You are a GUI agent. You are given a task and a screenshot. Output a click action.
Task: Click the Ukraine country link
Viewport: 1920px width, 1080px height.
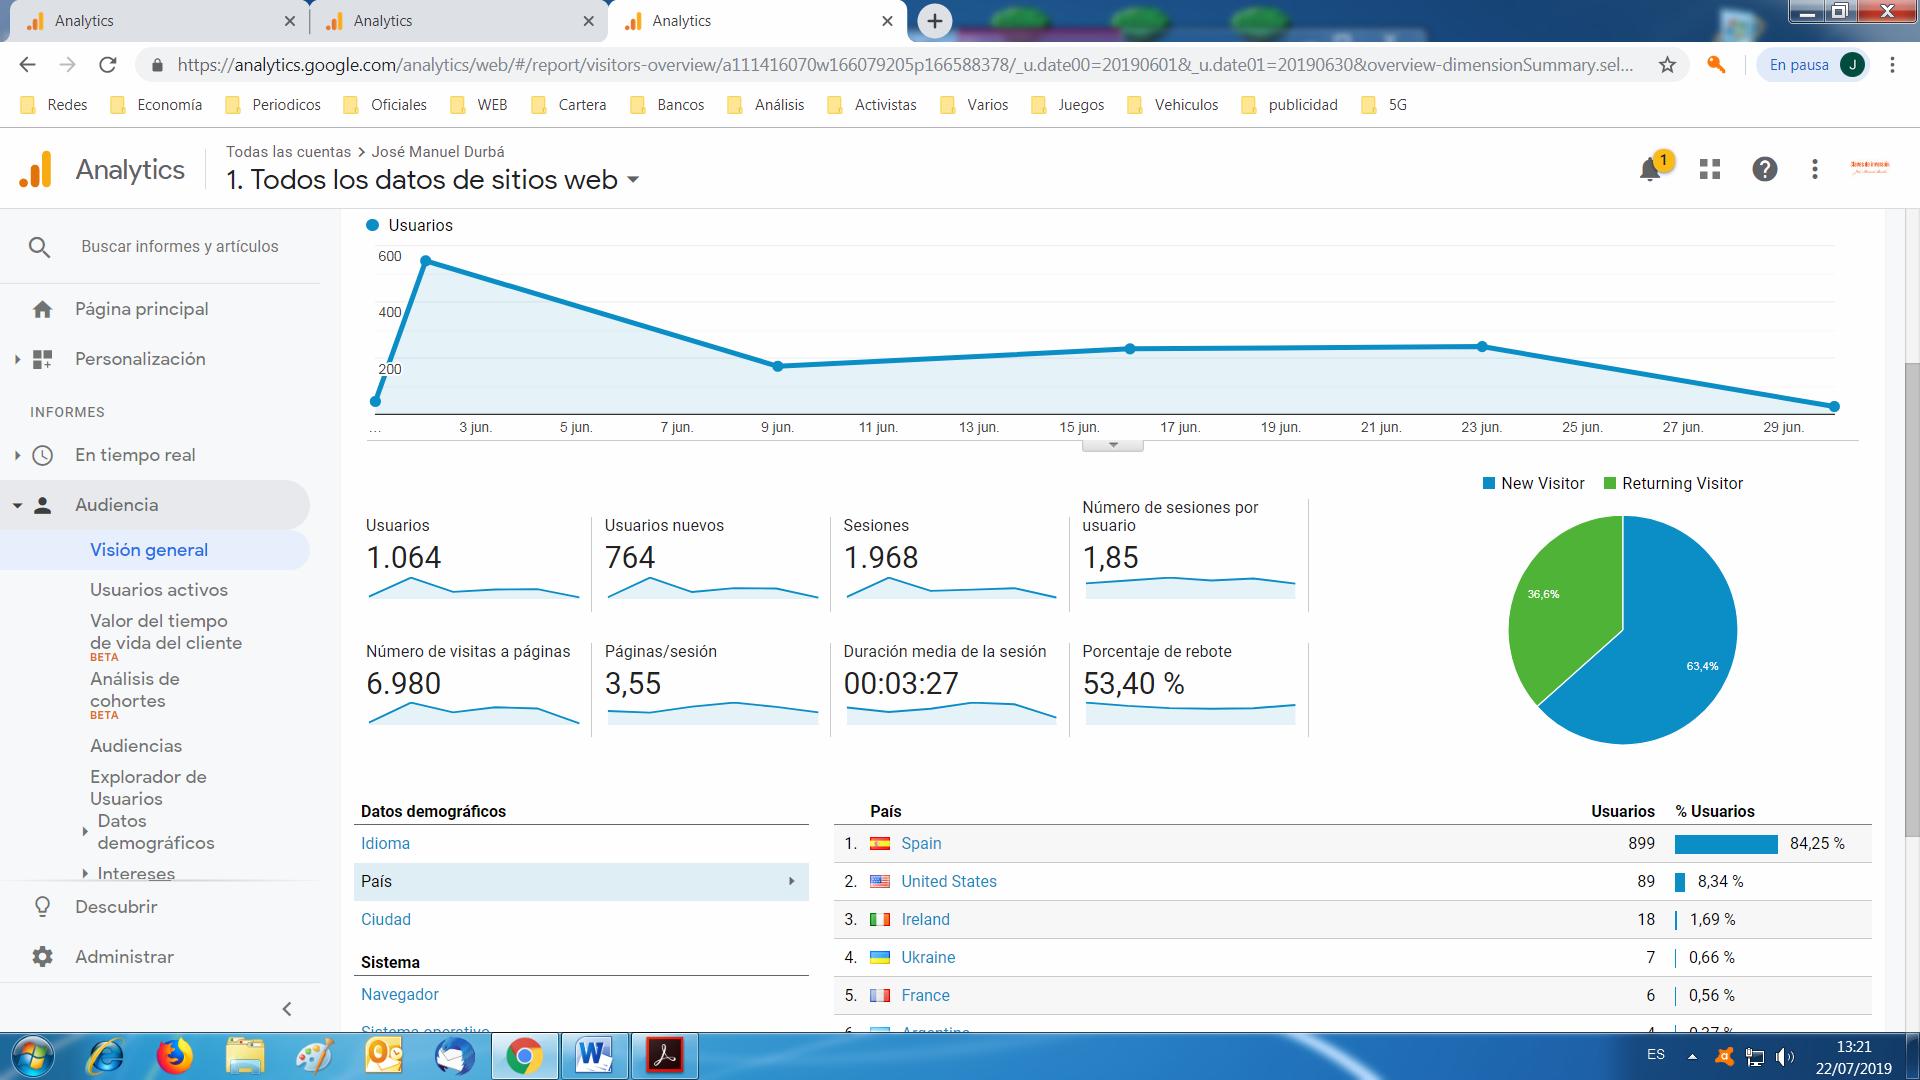(x=928, y=958)
